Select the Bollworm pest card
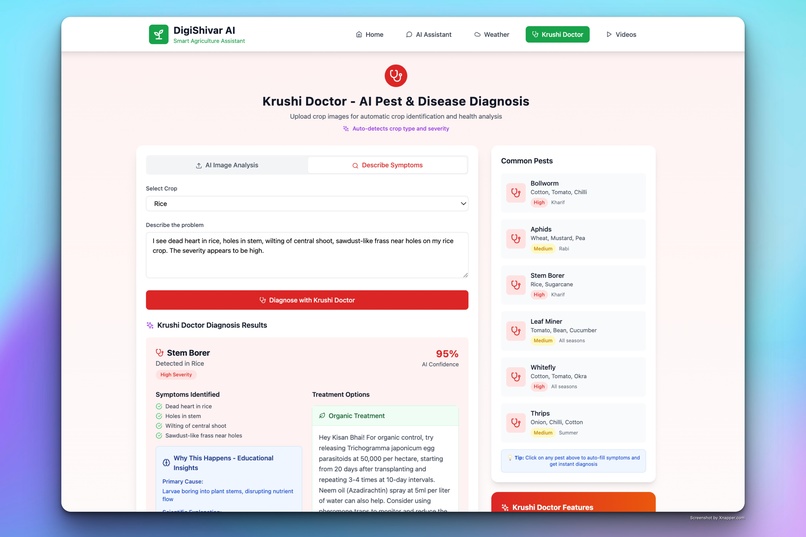The width and height of the screenshot is (806, 537). point(573,193)
